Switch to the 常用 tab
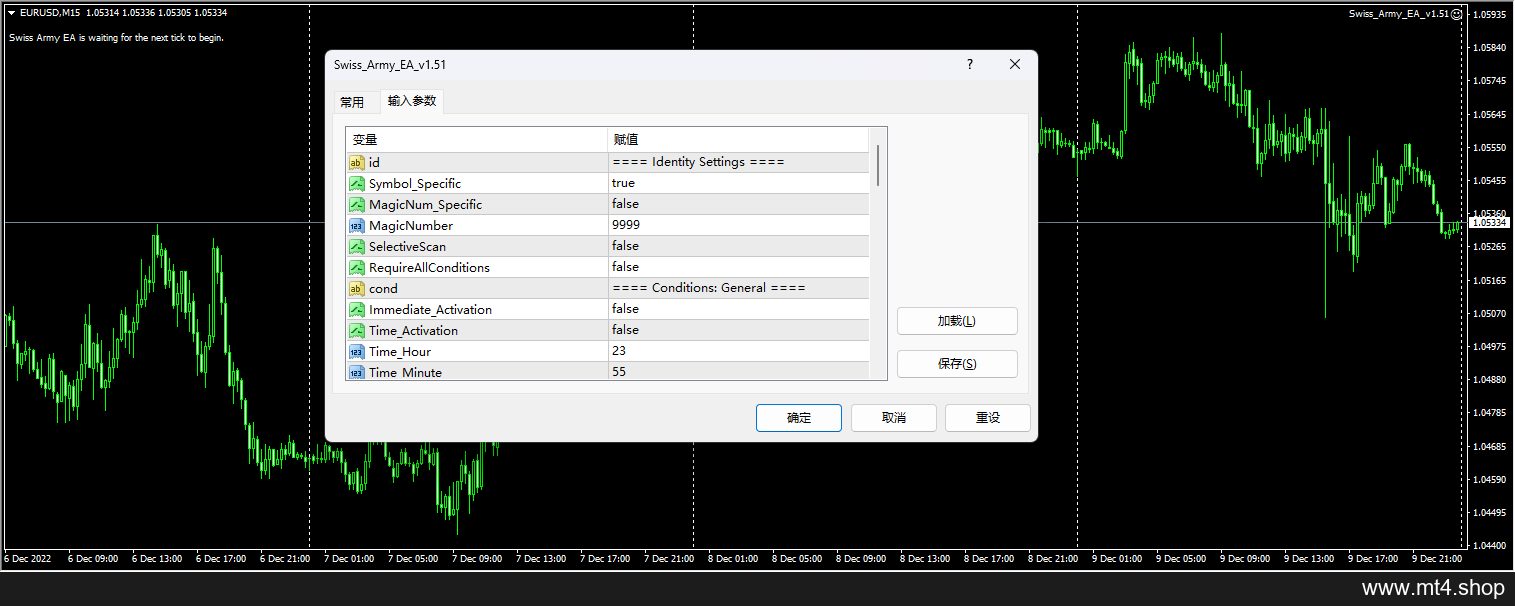Image resolution: width=1515 pixels, height=606 pixels. [x=352, y=102]
